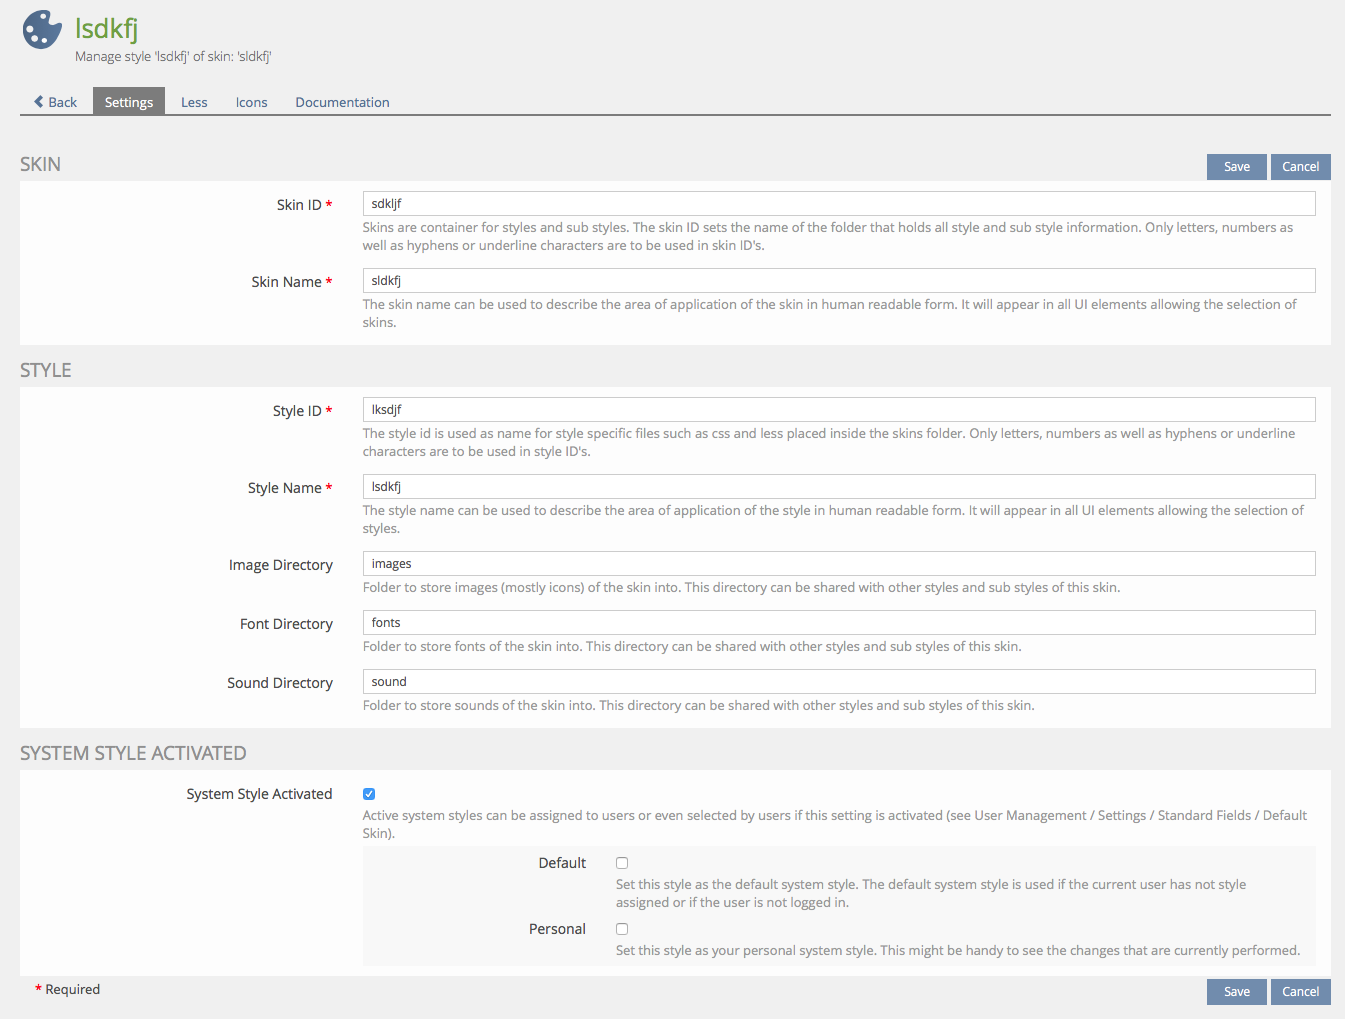Go back using the Back arrow
Image resolution: width=1345 pixels, height=1019 pixels.
click(55, 102)
